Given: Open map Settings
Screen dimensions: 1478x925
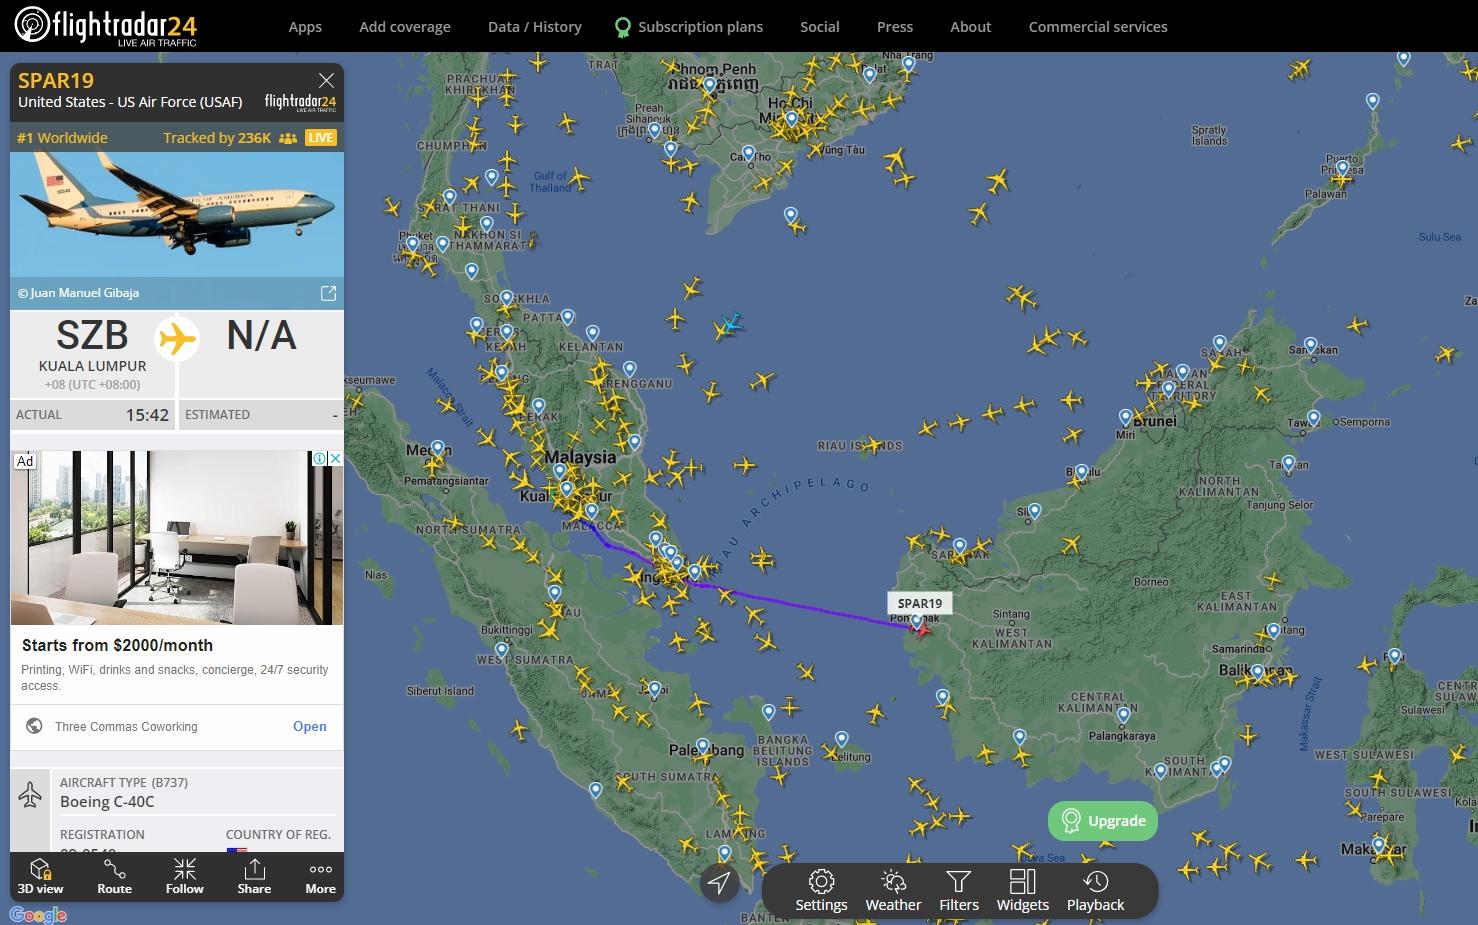Looking at the screenshot, I should (x=821, y=890).
